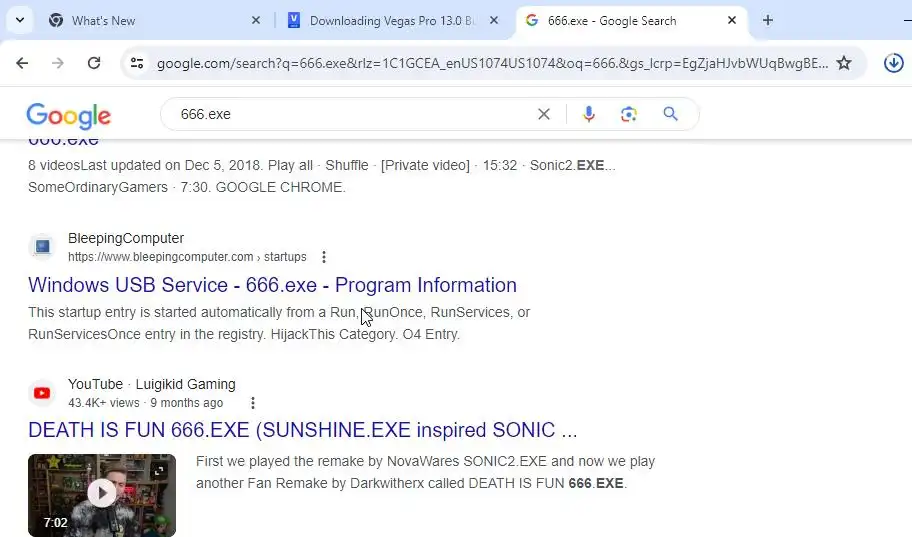Switch to Downloading Vegas Pro 13.0 tab

tap(393, 20)
